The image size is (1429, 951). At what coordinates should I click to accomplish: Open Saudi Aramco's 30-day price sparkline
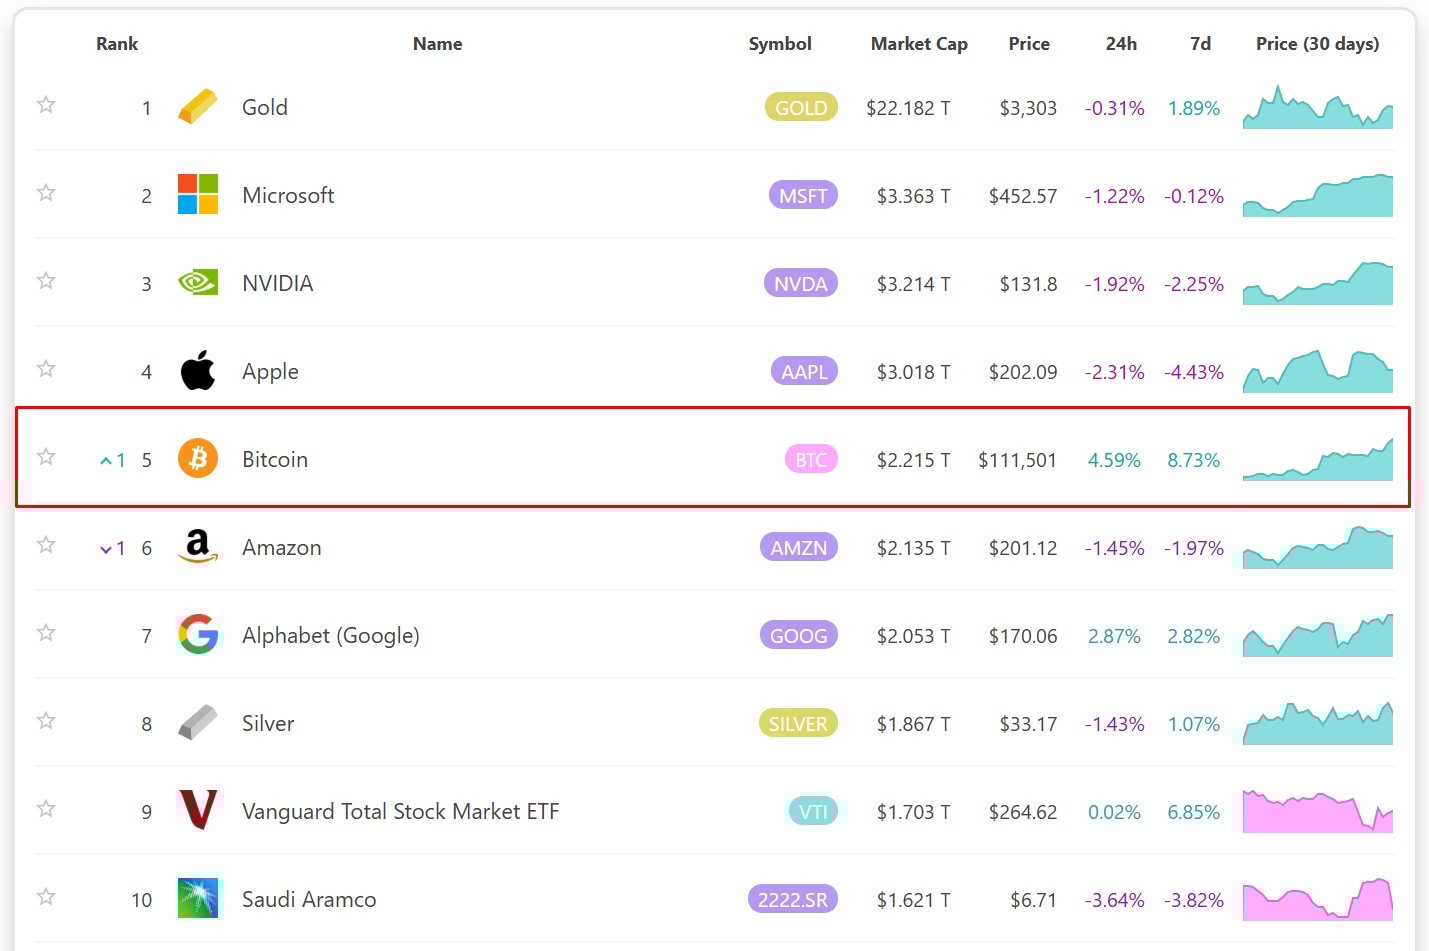click(x=1318, y=899)
